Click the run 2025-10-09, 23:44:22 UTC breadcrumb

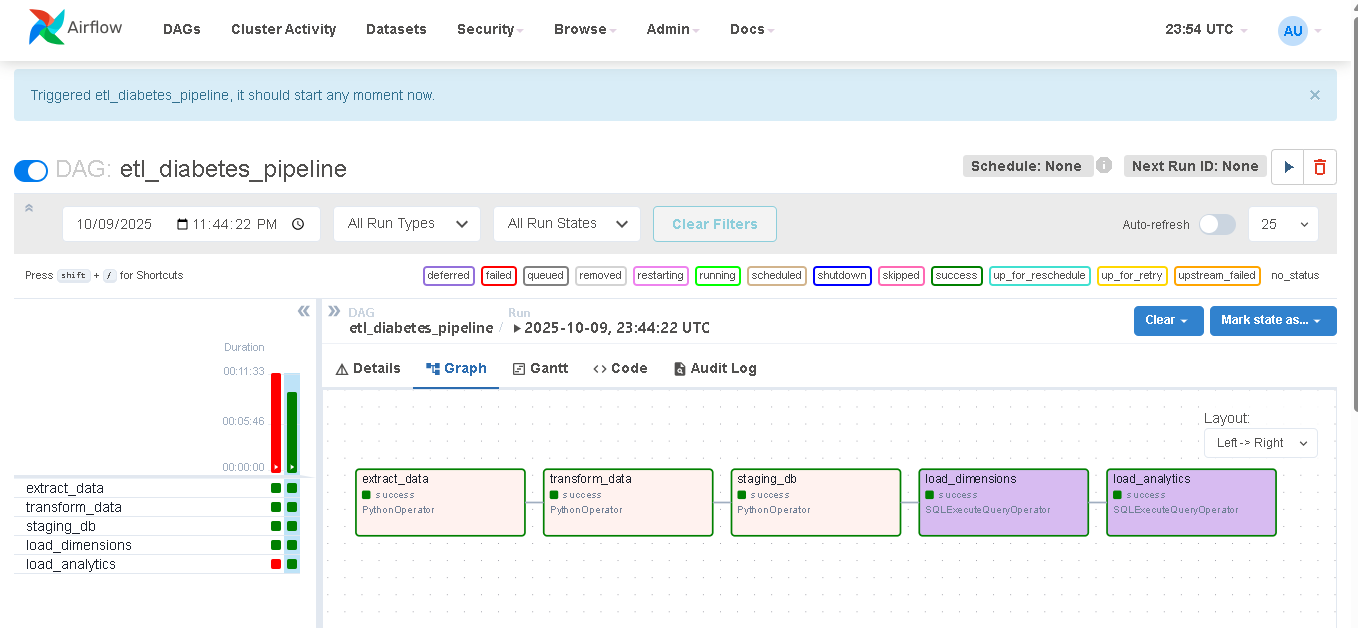pos(610,328)
